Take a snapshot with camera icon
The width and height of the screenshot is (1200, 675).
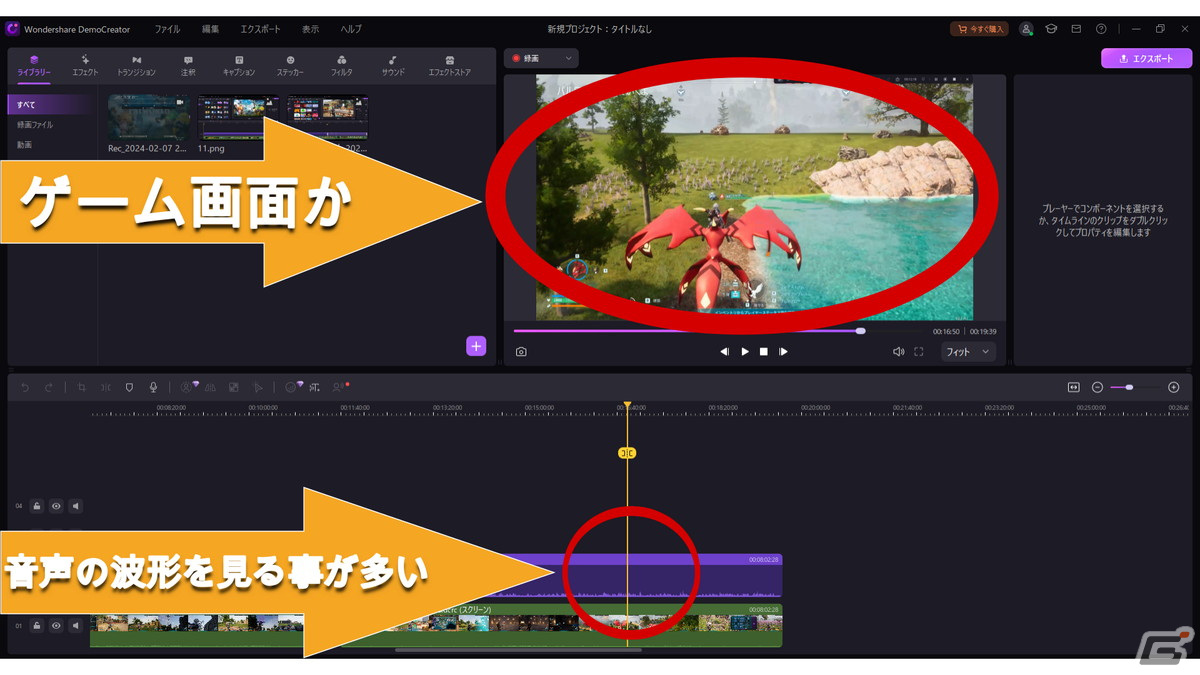(521, 352)
